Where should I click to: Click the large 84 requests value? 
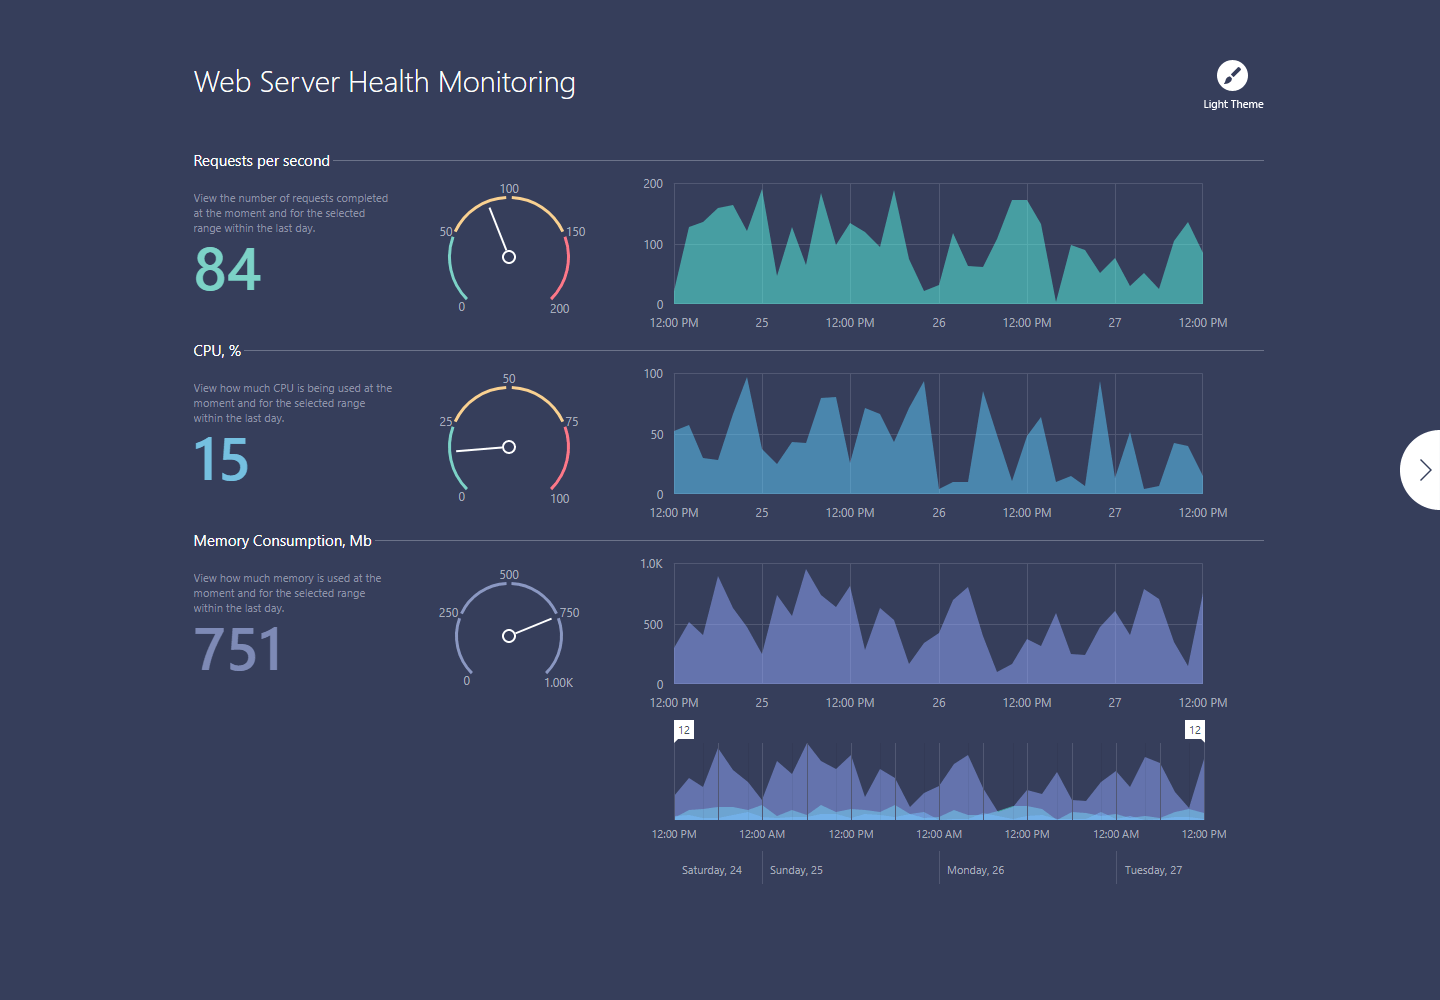click(228, 269)
